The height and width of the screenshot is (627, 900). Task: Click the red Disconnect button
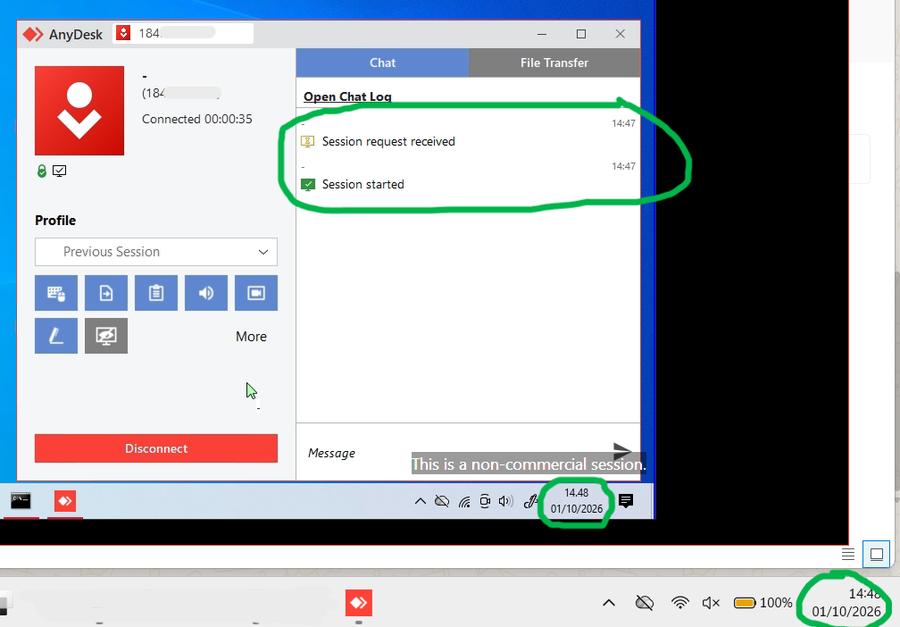click(x=156, y=448)
